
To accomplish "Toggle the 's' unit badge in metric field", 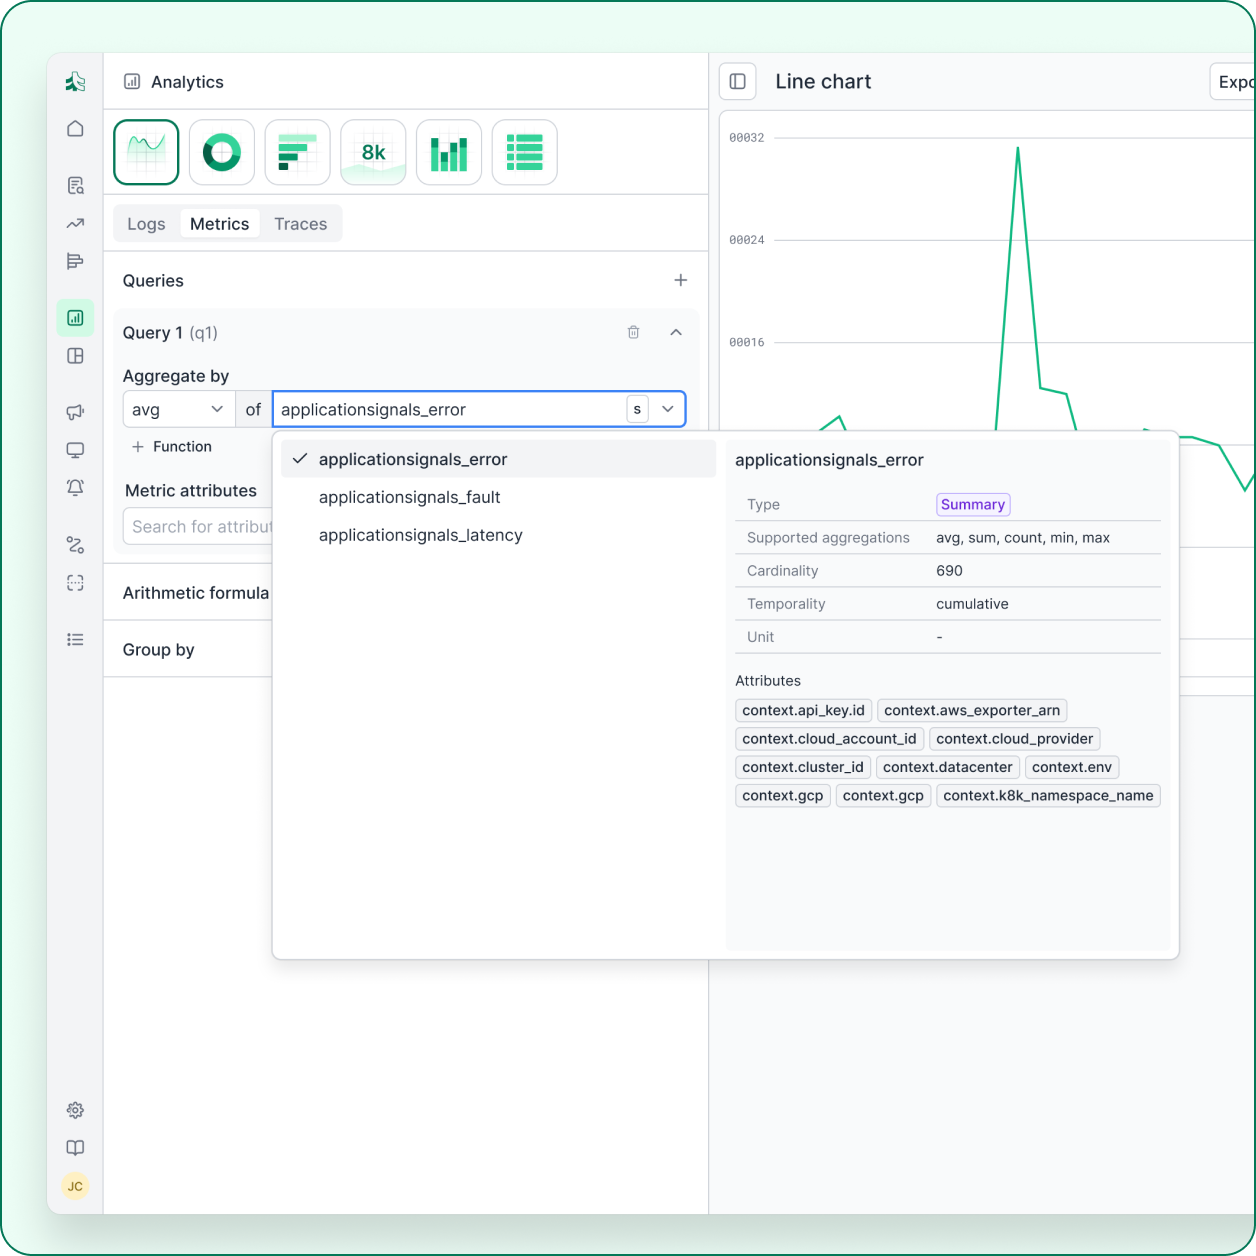I will [637, 409].
